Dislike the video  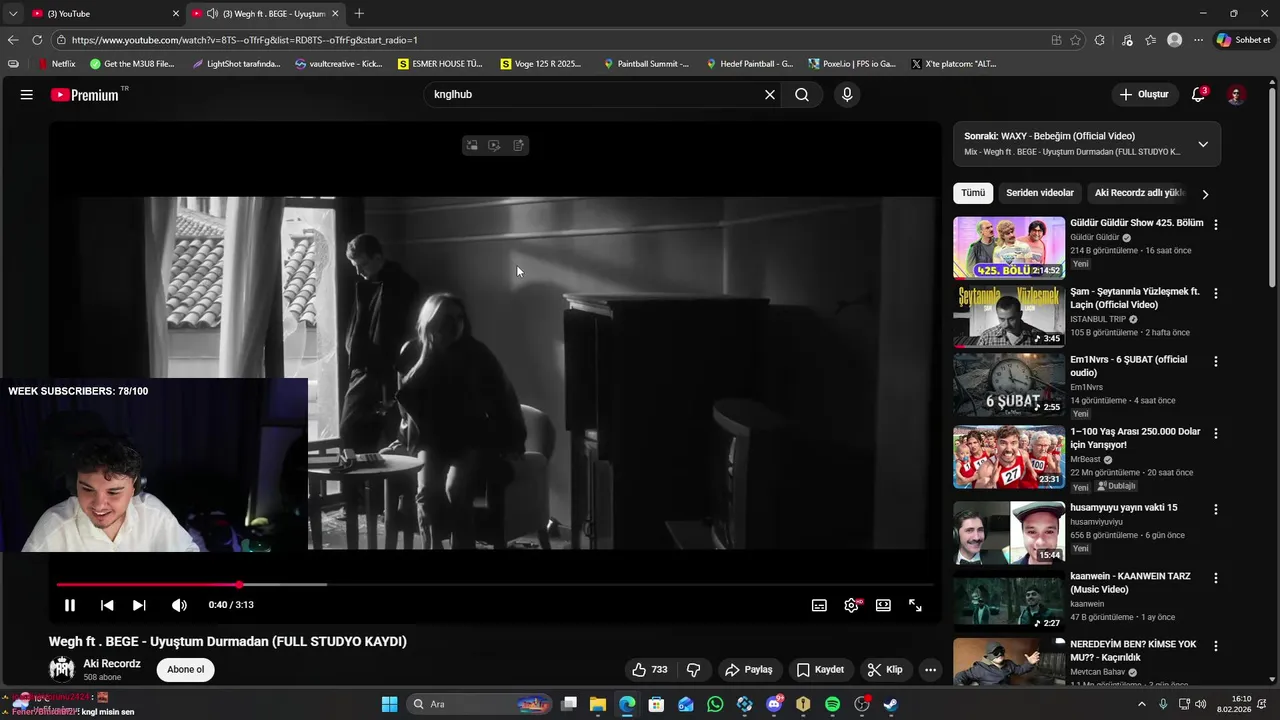[693, 670]
